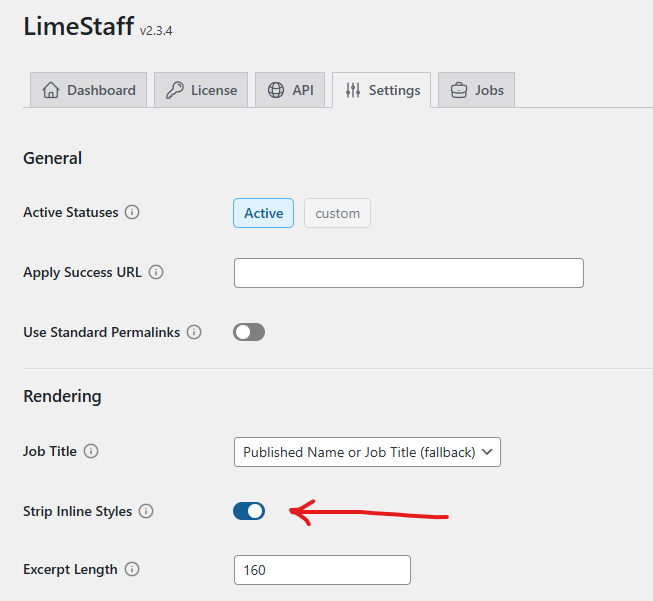Screen dimensions: 653x601
Task: Open the API tab
Action: 290,90
